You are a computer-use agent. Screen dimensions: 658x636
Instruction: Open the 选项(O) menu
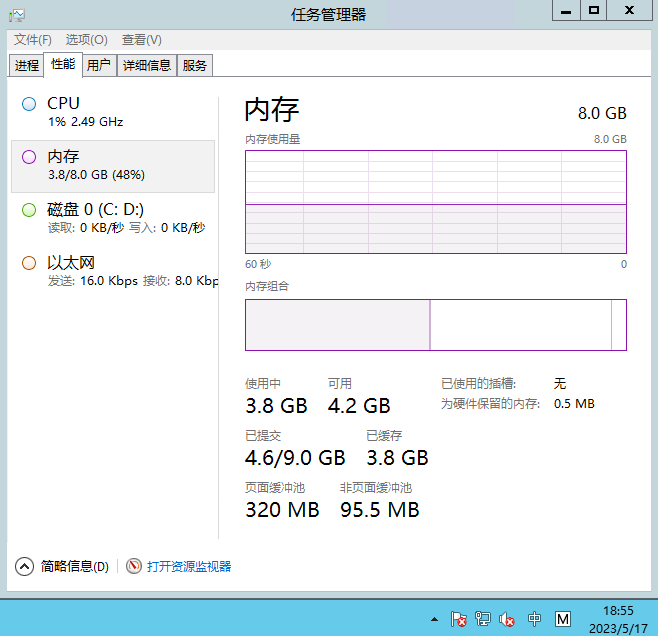point(86,40)
